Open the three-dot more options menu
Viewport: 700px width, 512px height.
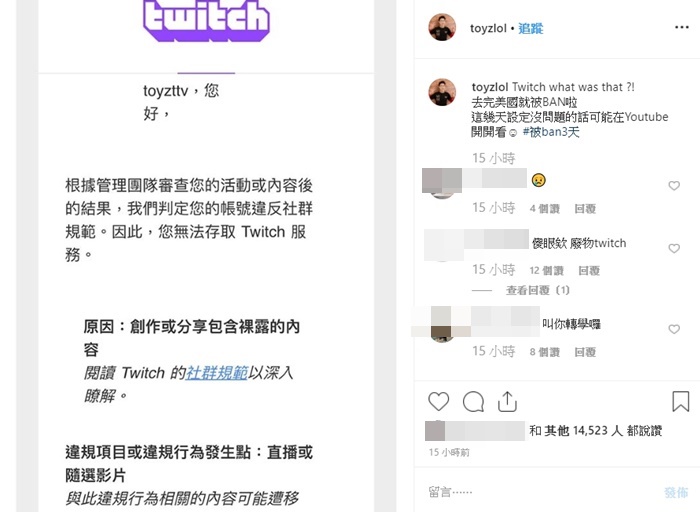(682, 28)
